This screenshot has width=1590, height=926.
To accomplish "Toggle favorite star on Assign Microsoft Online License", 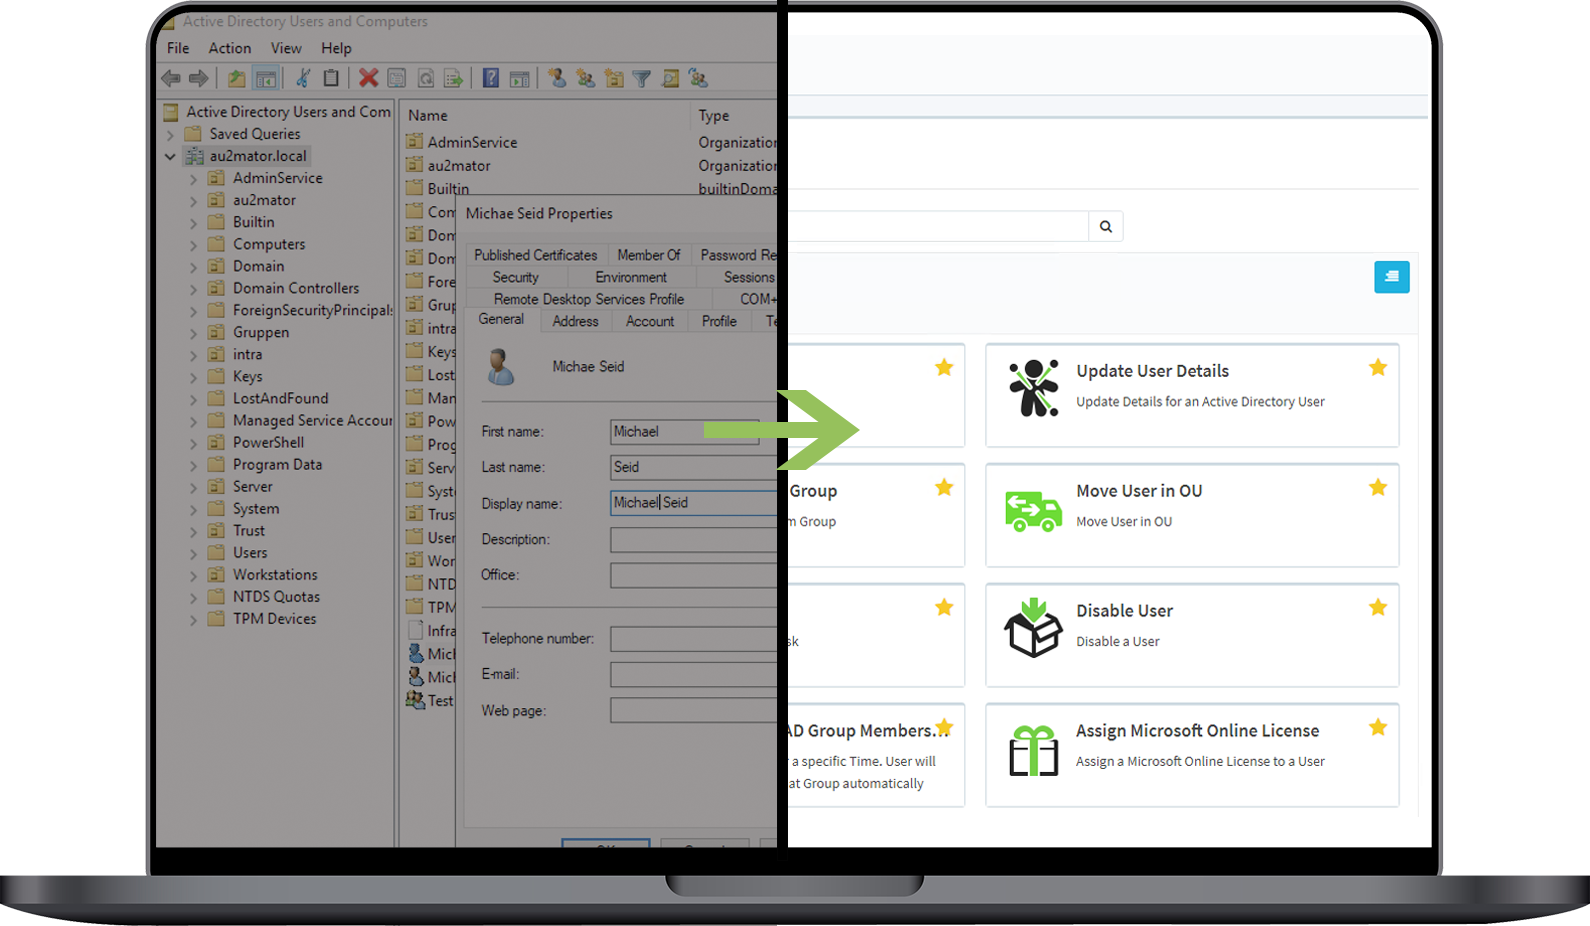I will pos(1377,728).
